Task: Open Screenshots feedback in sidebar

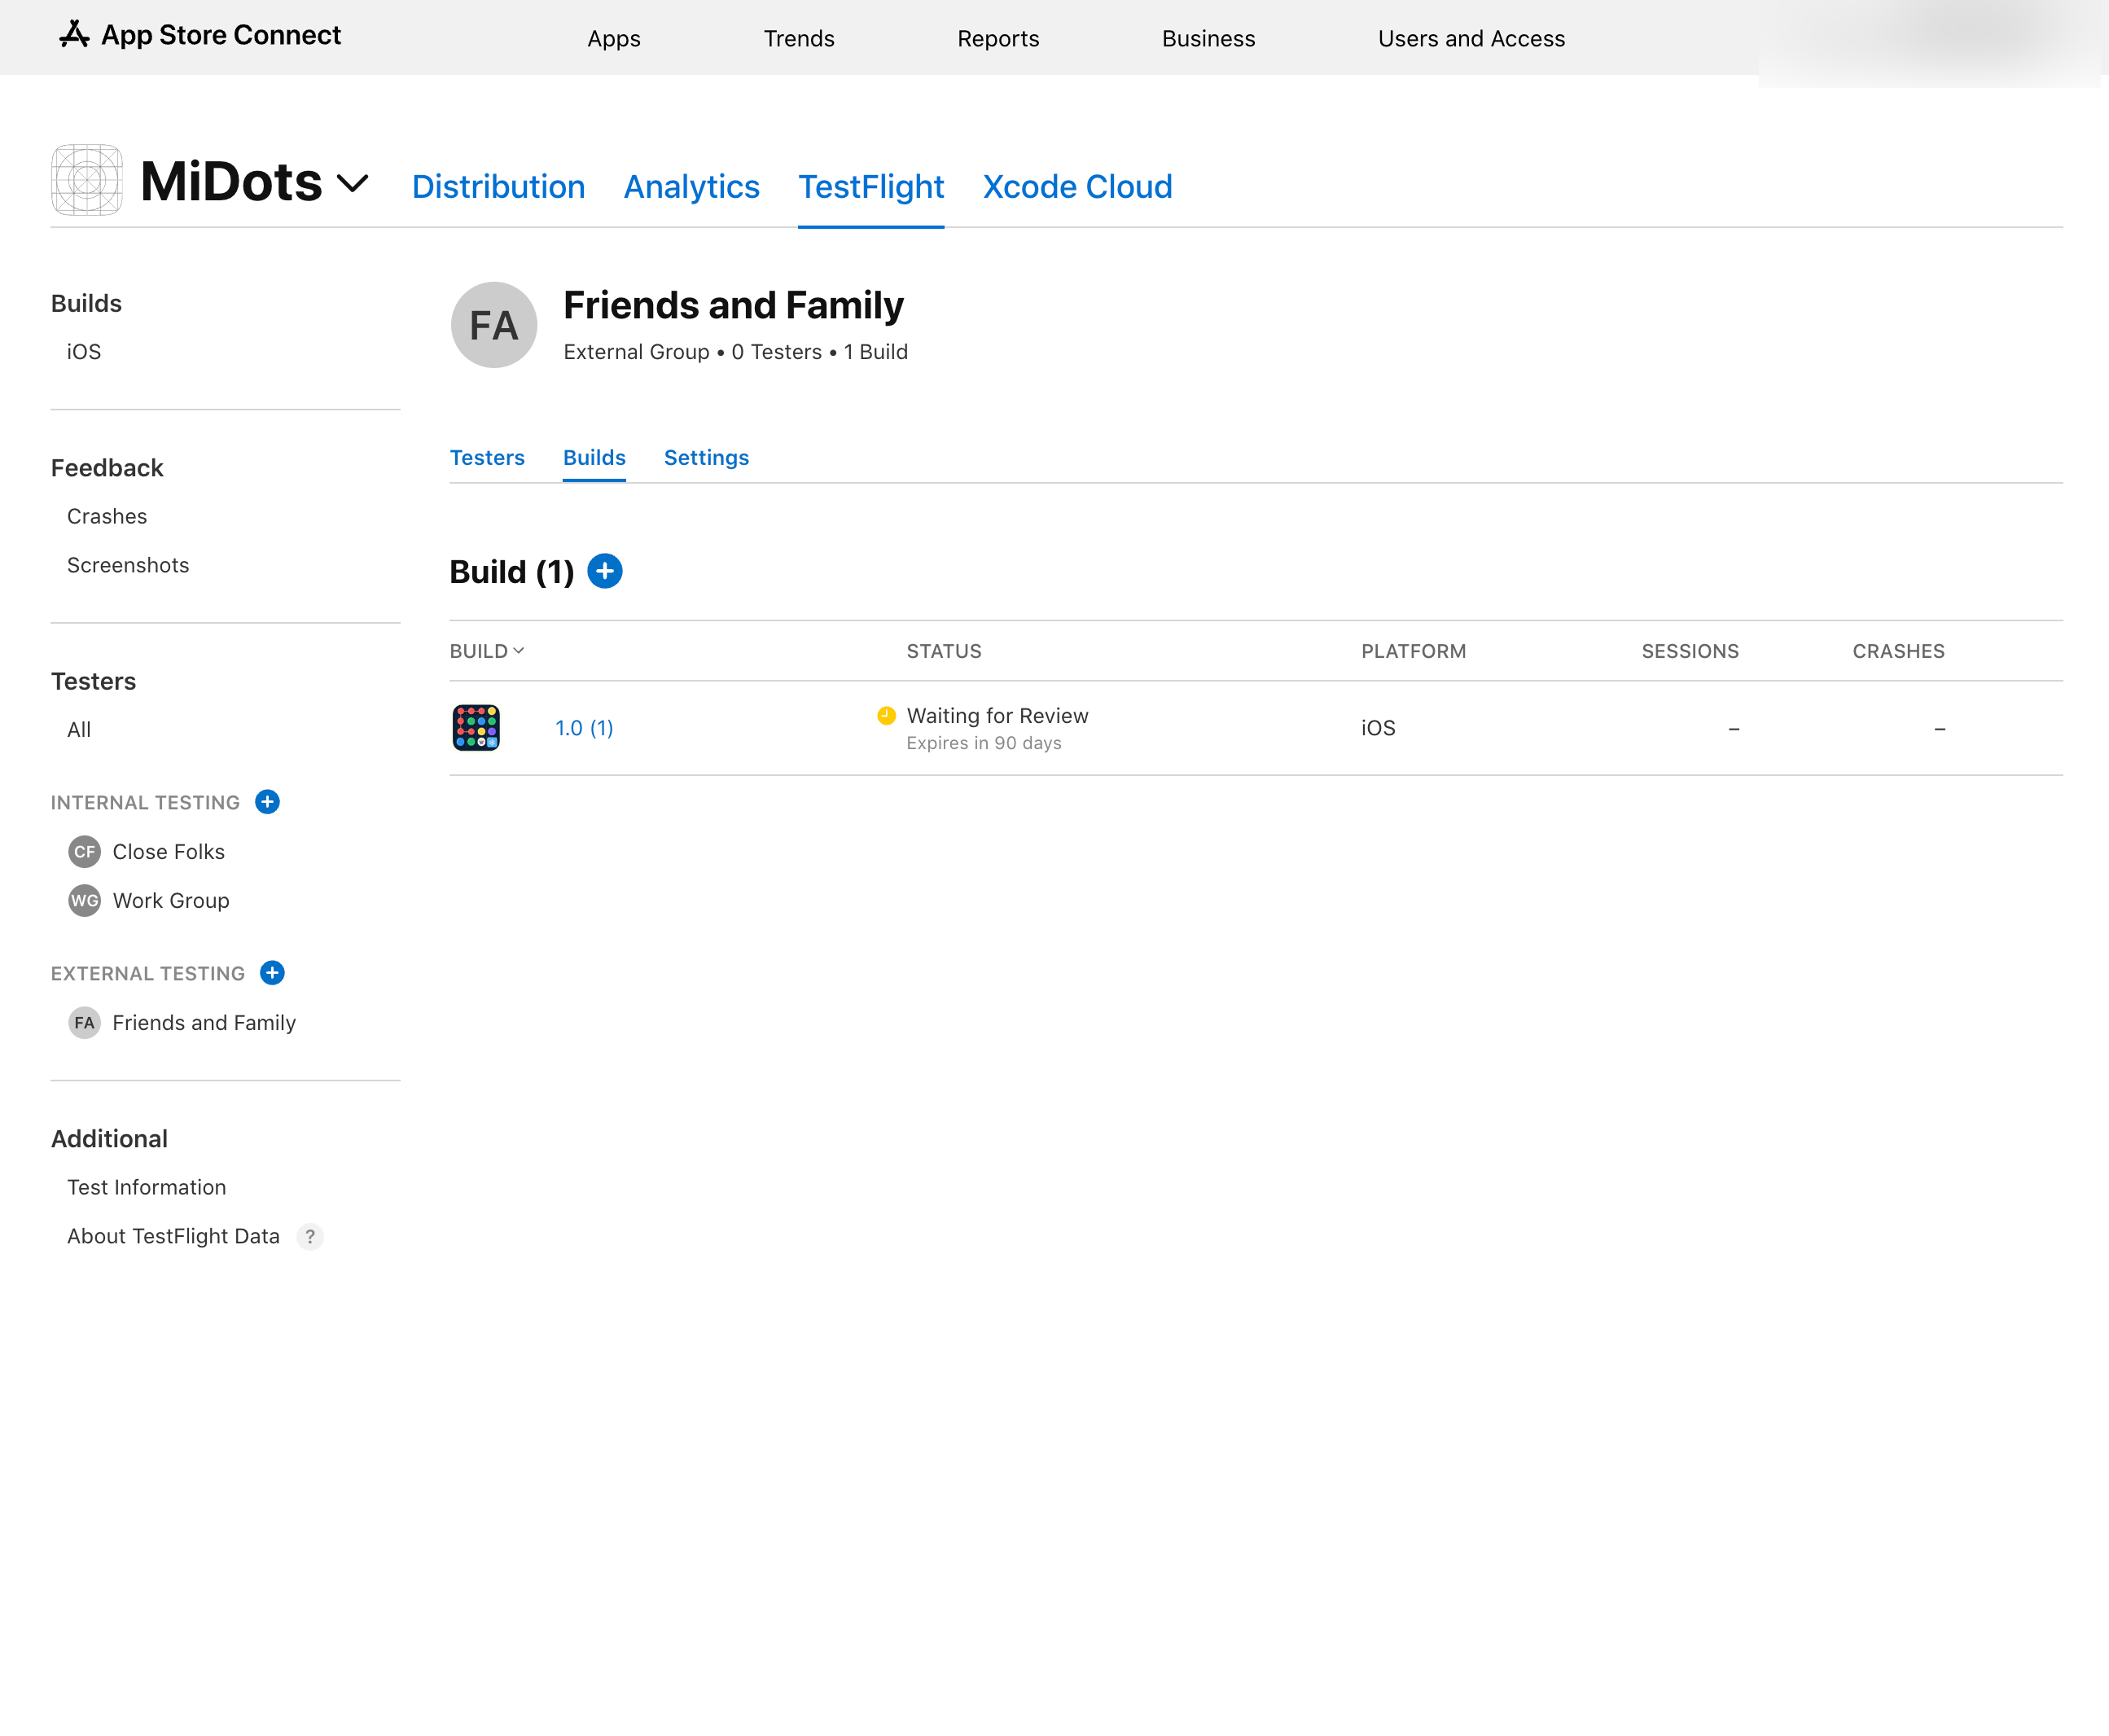Action: click(x=128, y=566)
